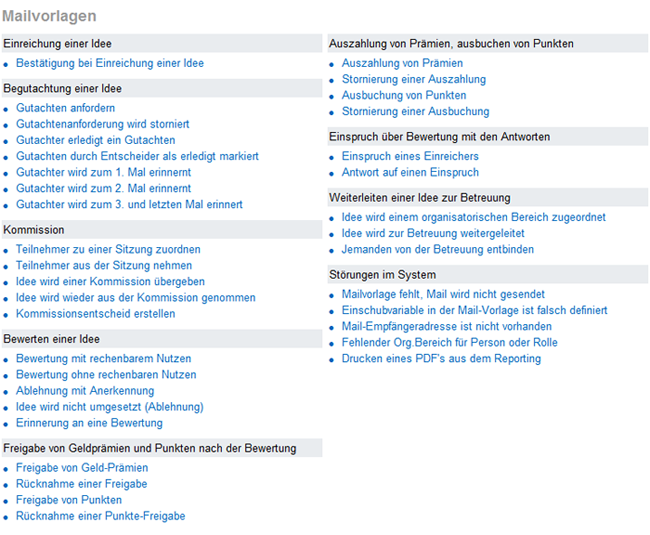Select 'Stornierung einer Ausbuchung' link
650x535 pixels.
[x=415, y=112]
